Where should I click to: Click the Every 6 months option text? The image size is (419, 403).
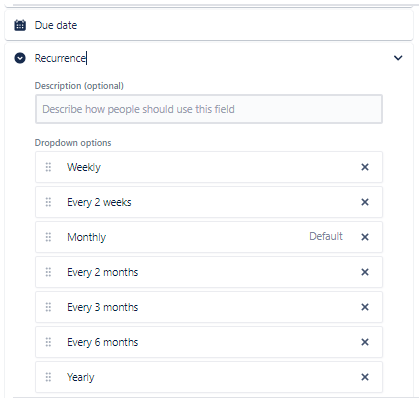103,342
